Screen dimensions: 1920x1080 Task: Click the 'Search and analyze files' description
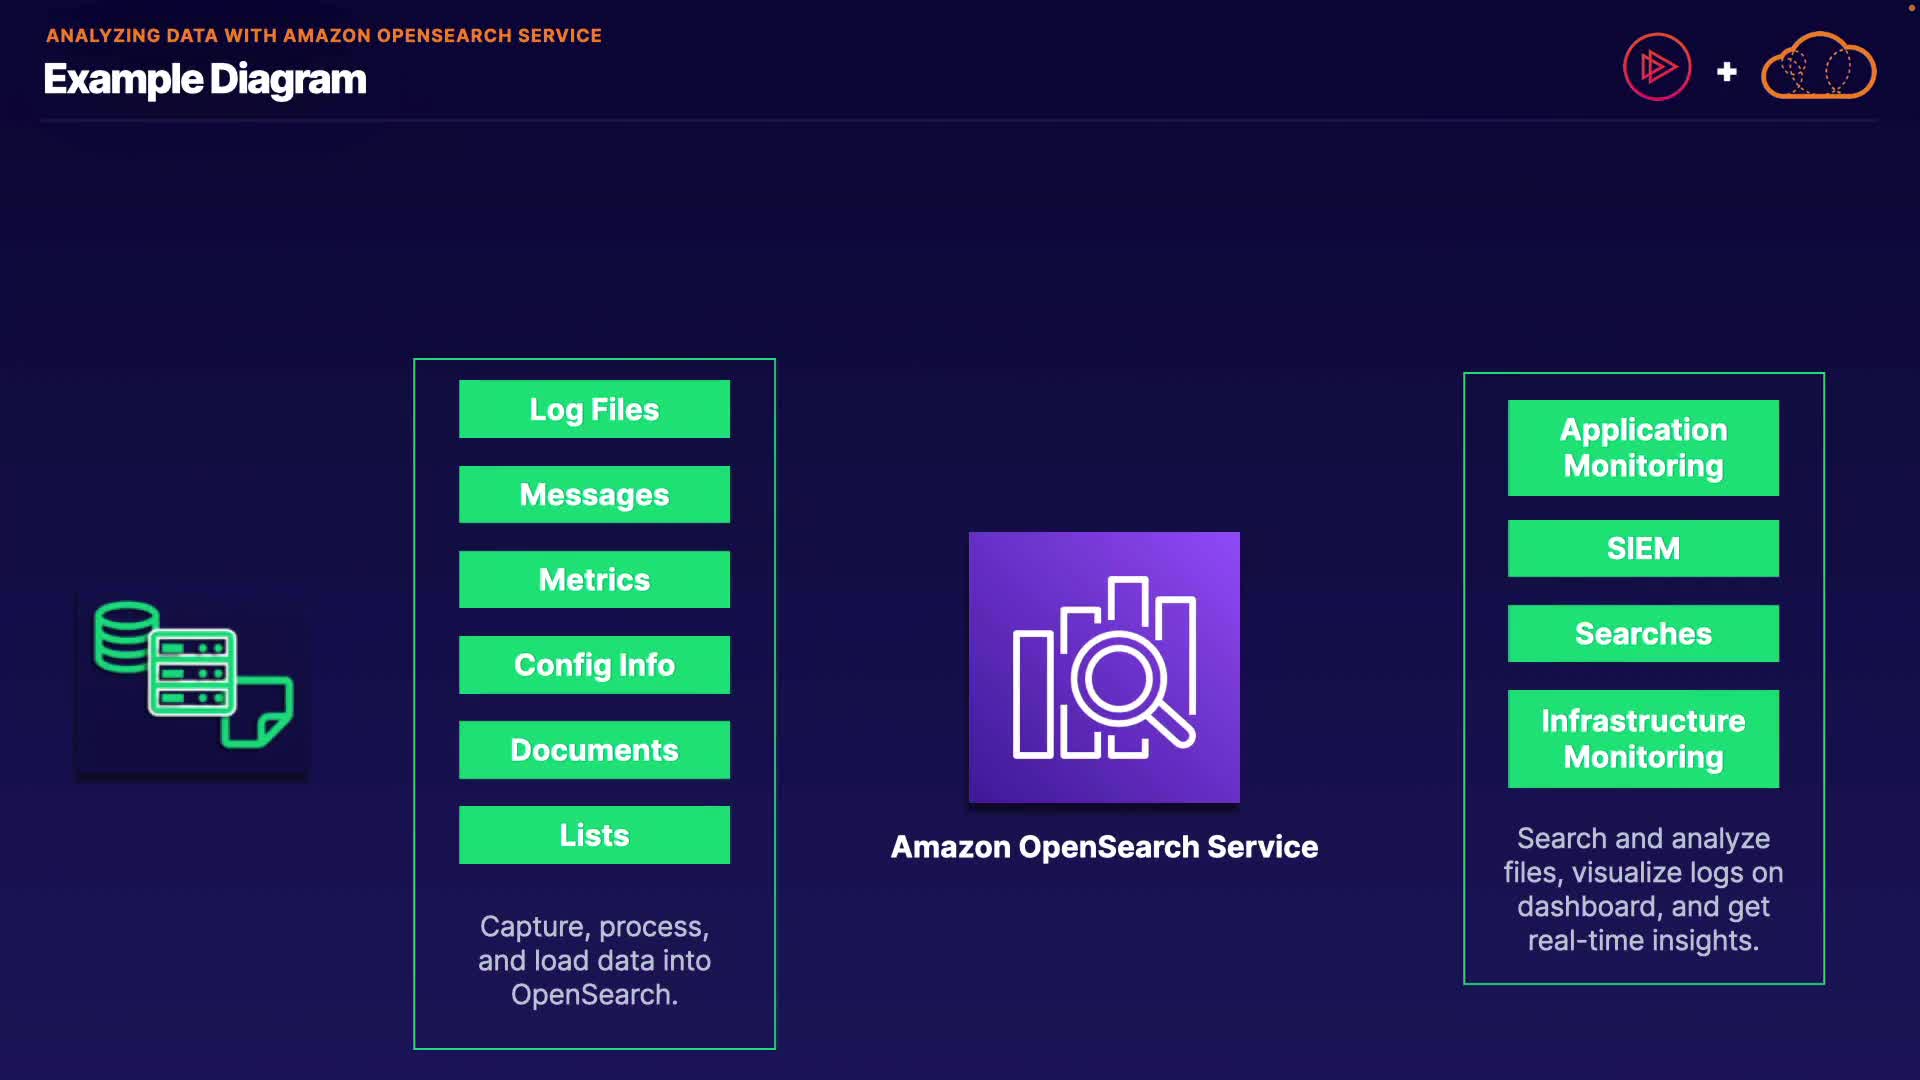[x=1643, y=889]
